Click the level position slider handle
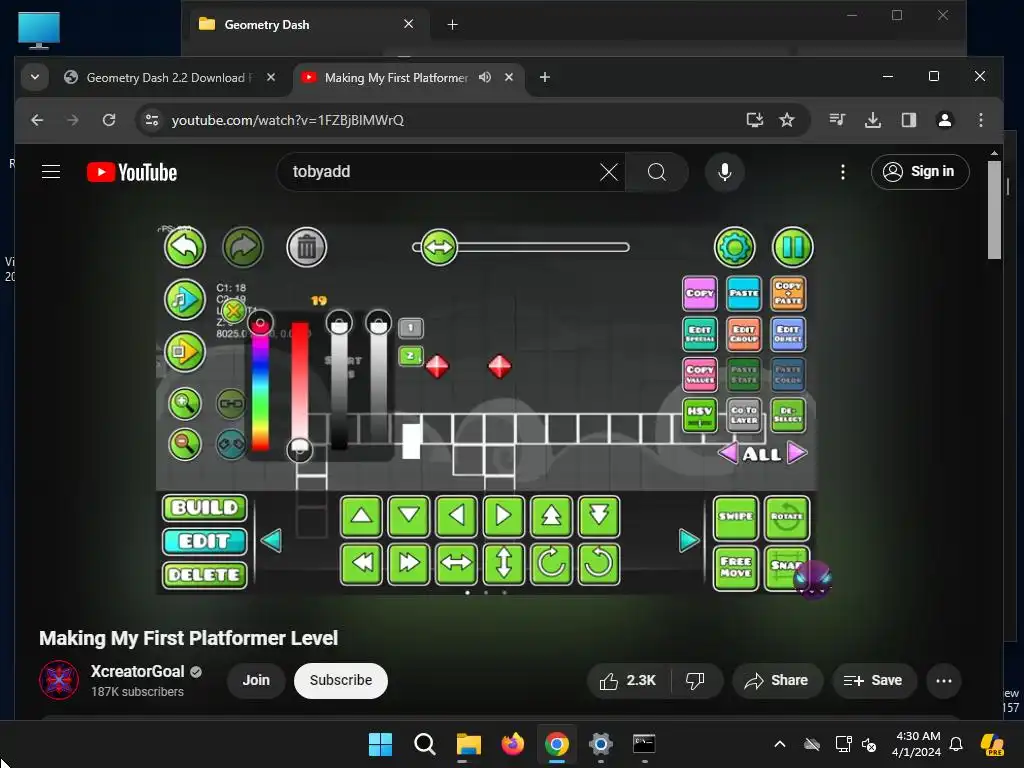The image size is (1024, 768). click(x=439, y=248)
